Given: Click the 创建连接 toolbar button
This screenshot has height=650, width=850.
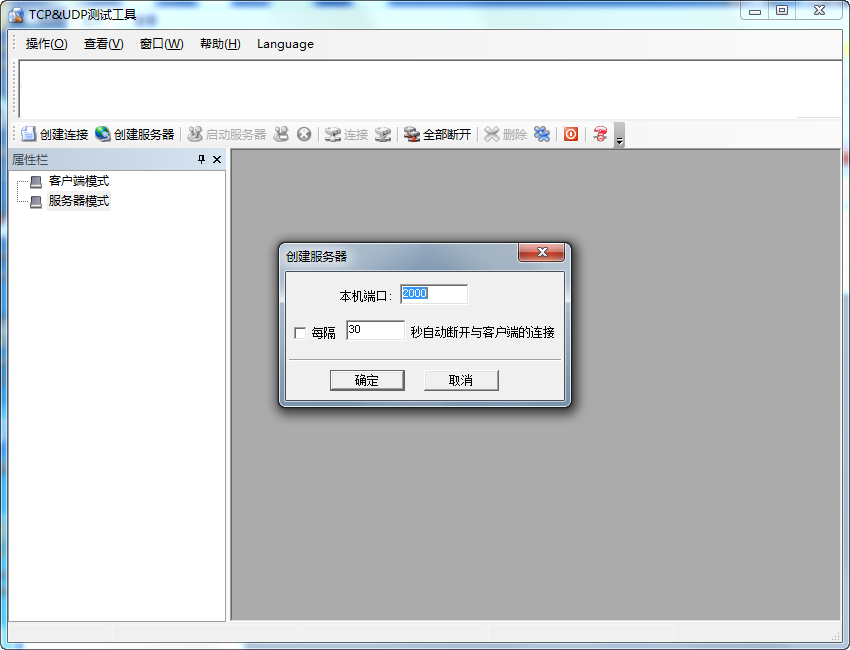Looking at the screenshot, I should click(x=54, y=134).
